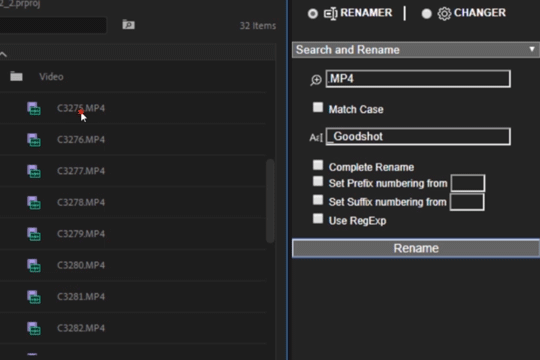Click the C3276.MP4 clip icon

pyautogui.click(x=34, y=140)
